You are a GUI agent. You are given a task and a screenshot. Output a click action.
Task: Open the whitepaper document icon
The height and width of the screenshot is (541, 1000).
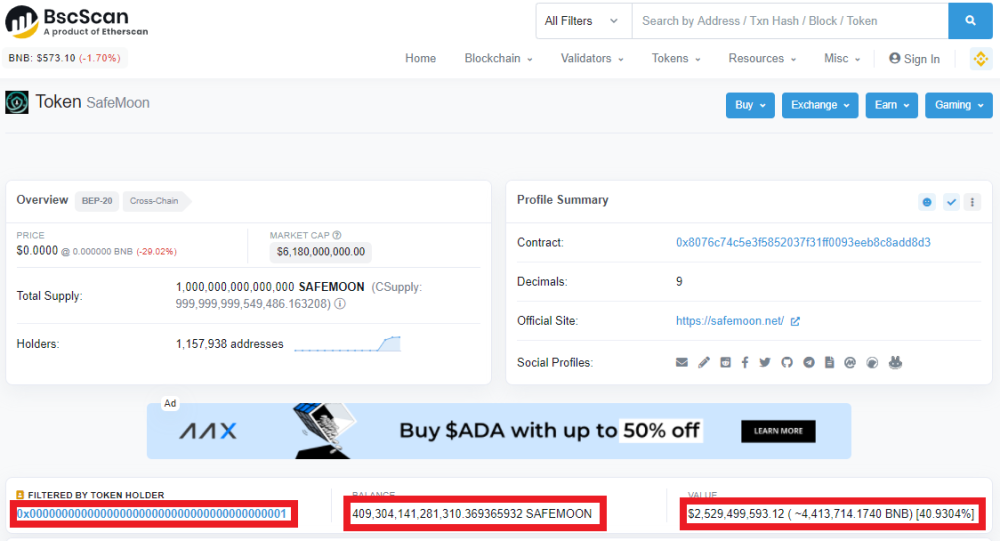click(x=829, y=362)
